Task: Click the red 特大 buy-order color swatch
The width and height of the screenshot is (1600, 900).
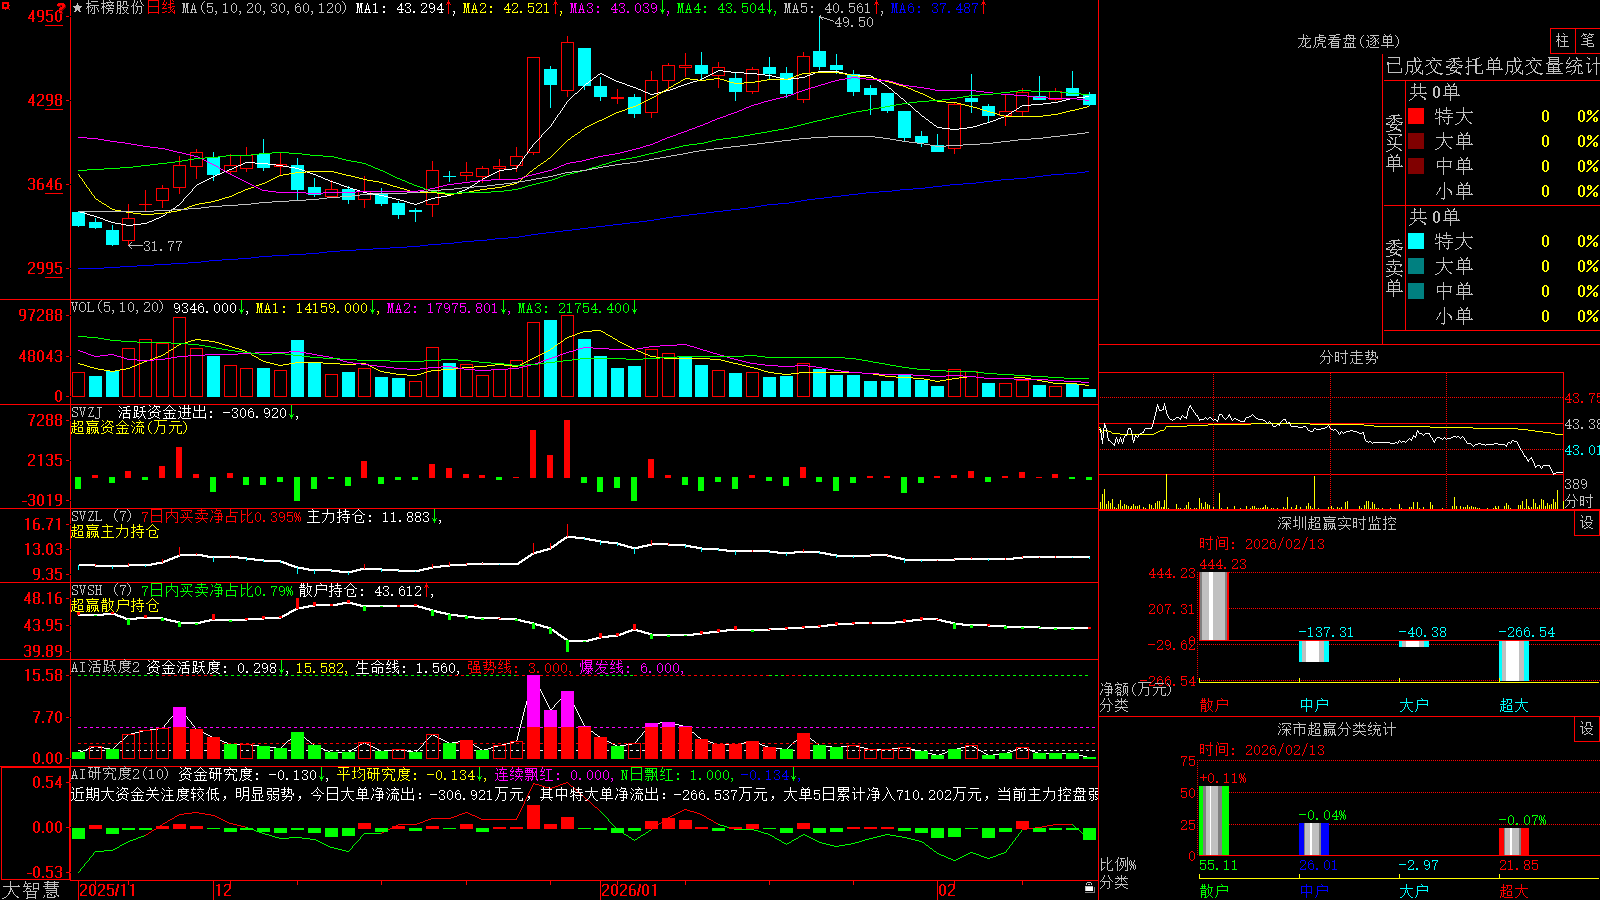Action: click(1416, 116)
